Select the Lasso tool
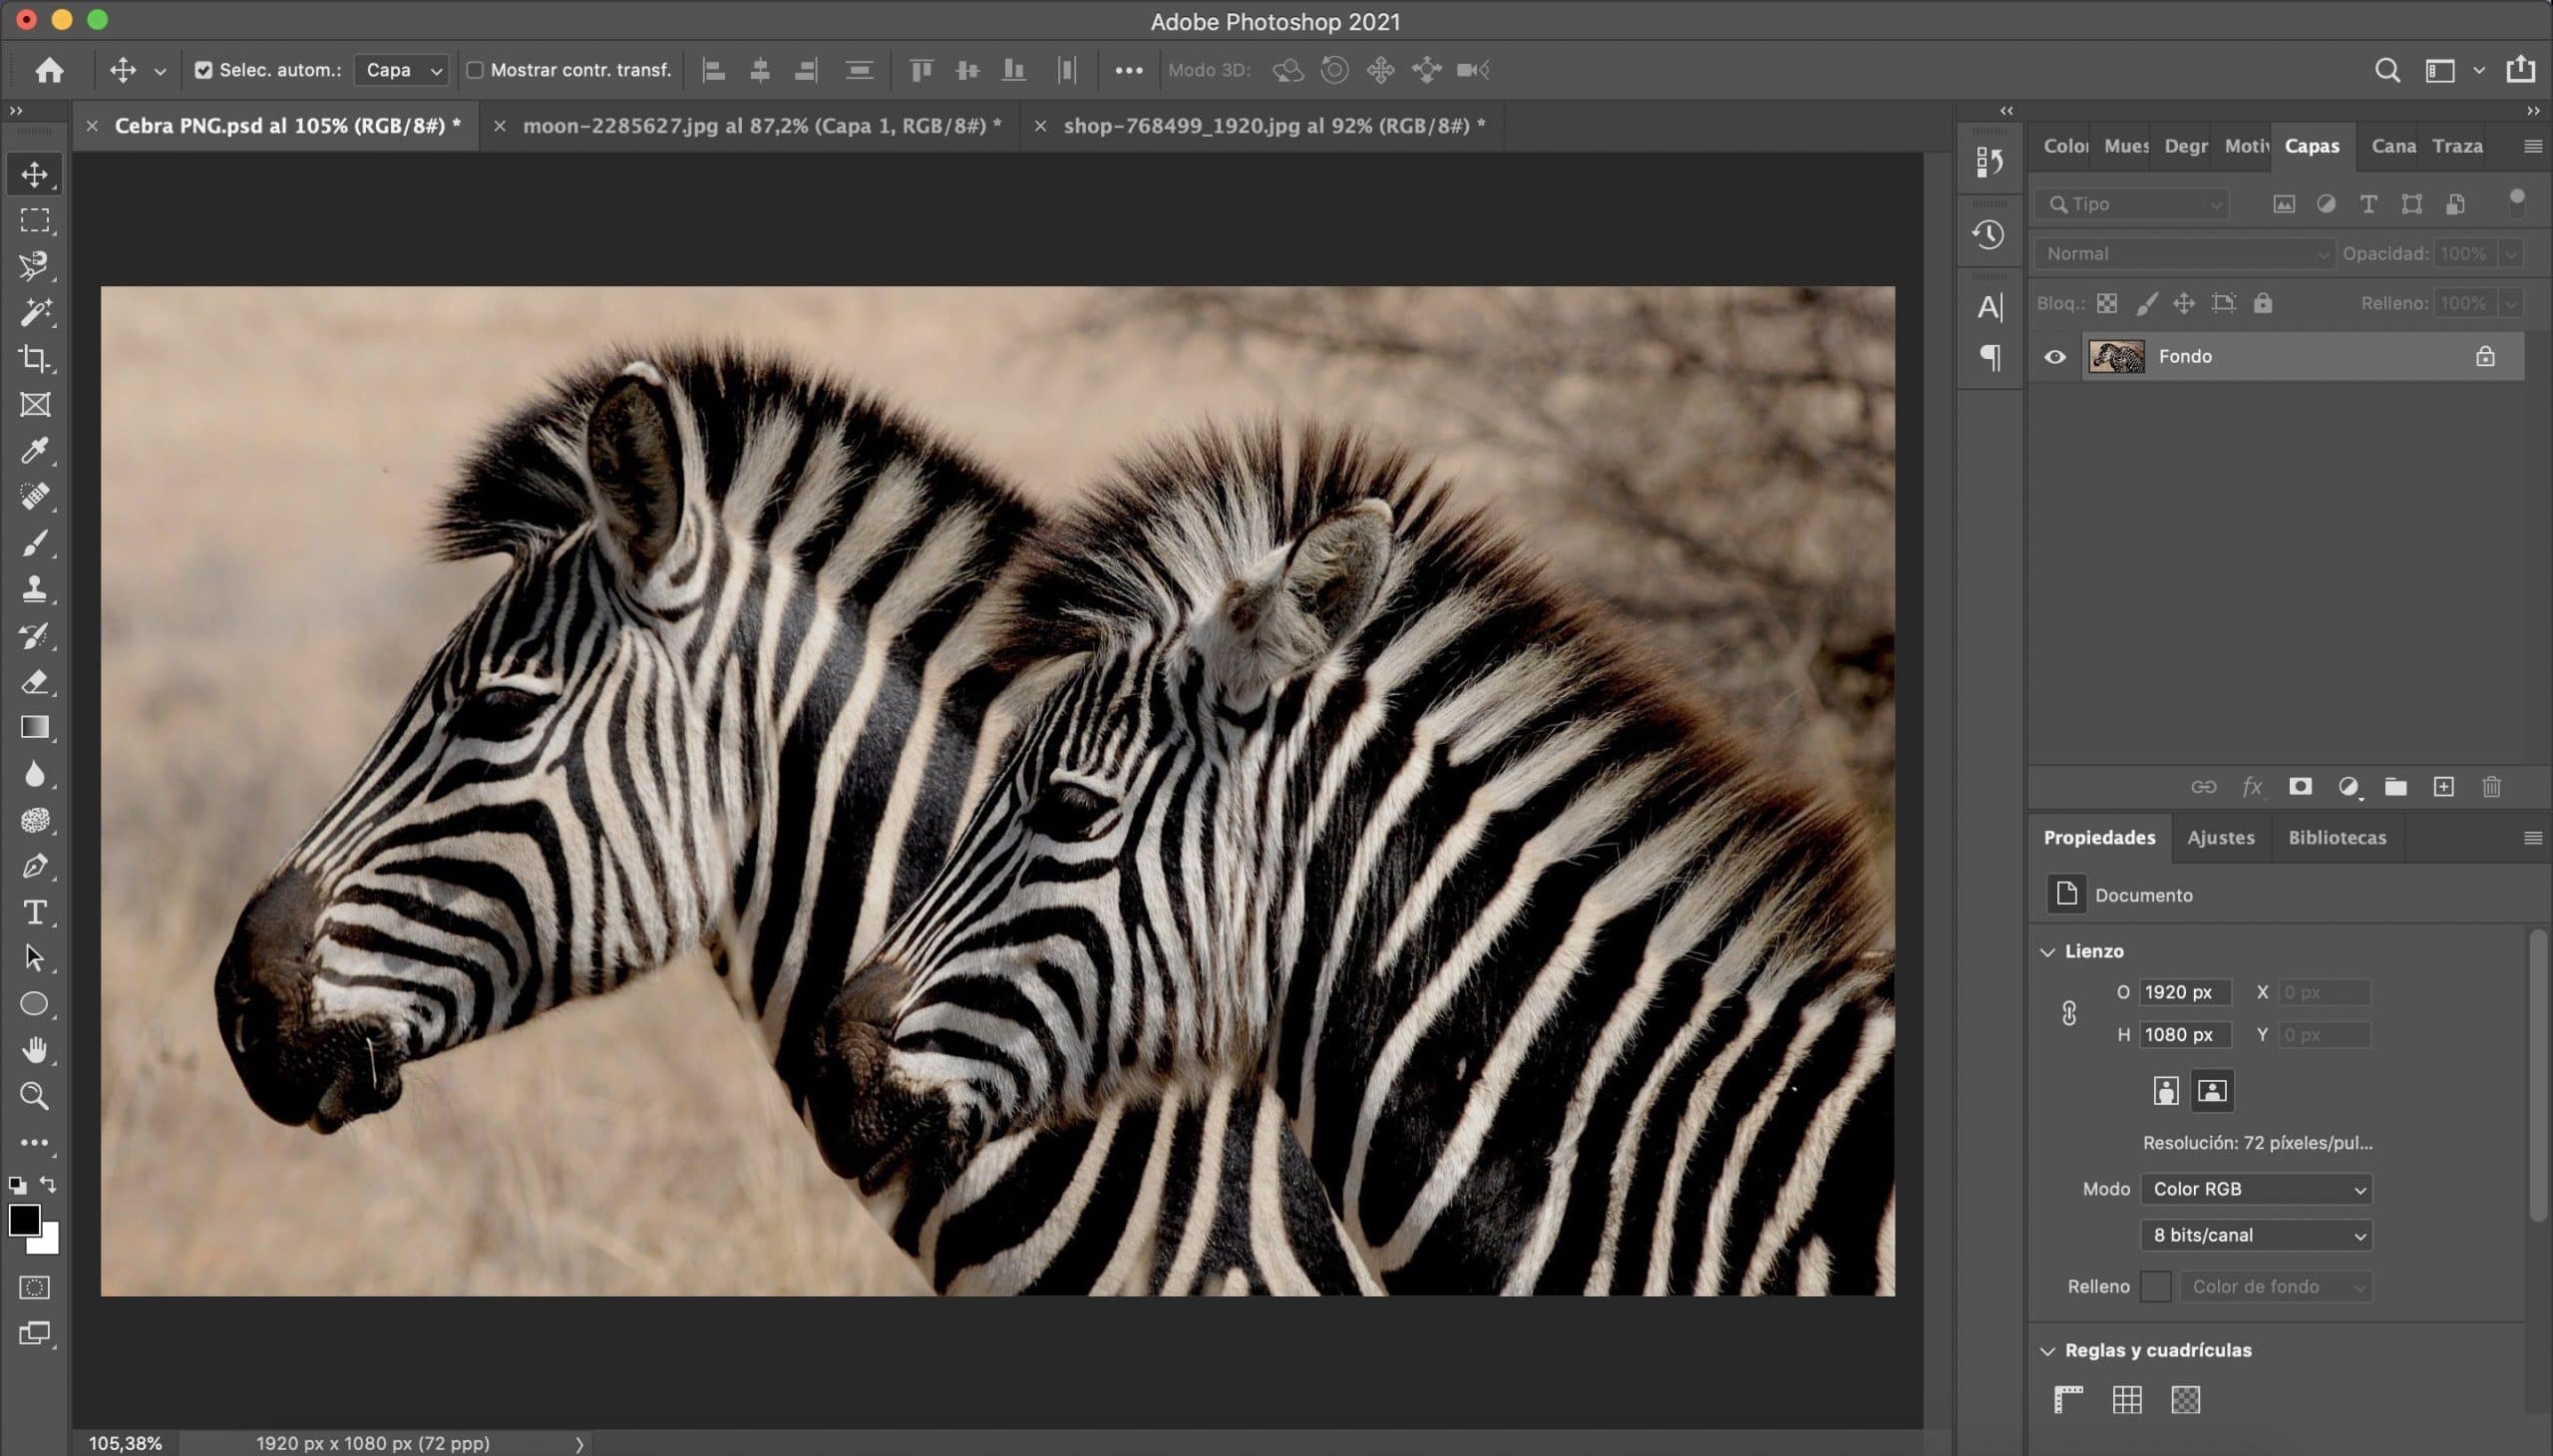Image resolution: width=2553 pixels, height=1456 pixels. (x=35, y=265)
